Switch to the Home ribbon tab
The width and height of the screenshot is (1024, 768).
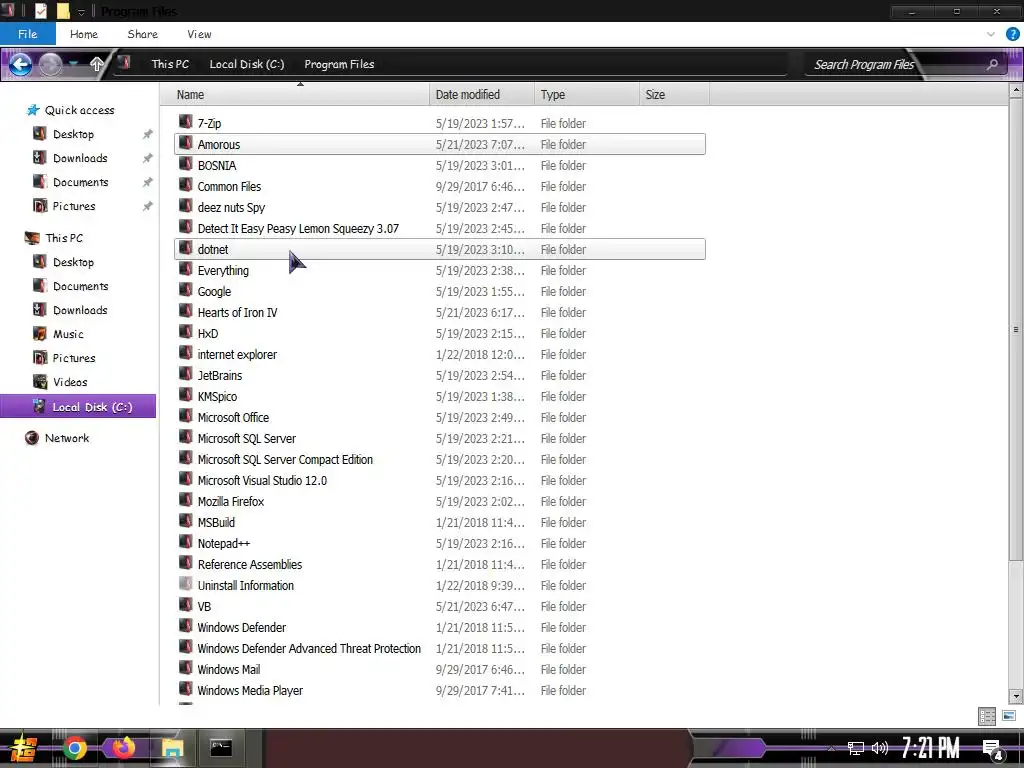click(x=84, y=34)
